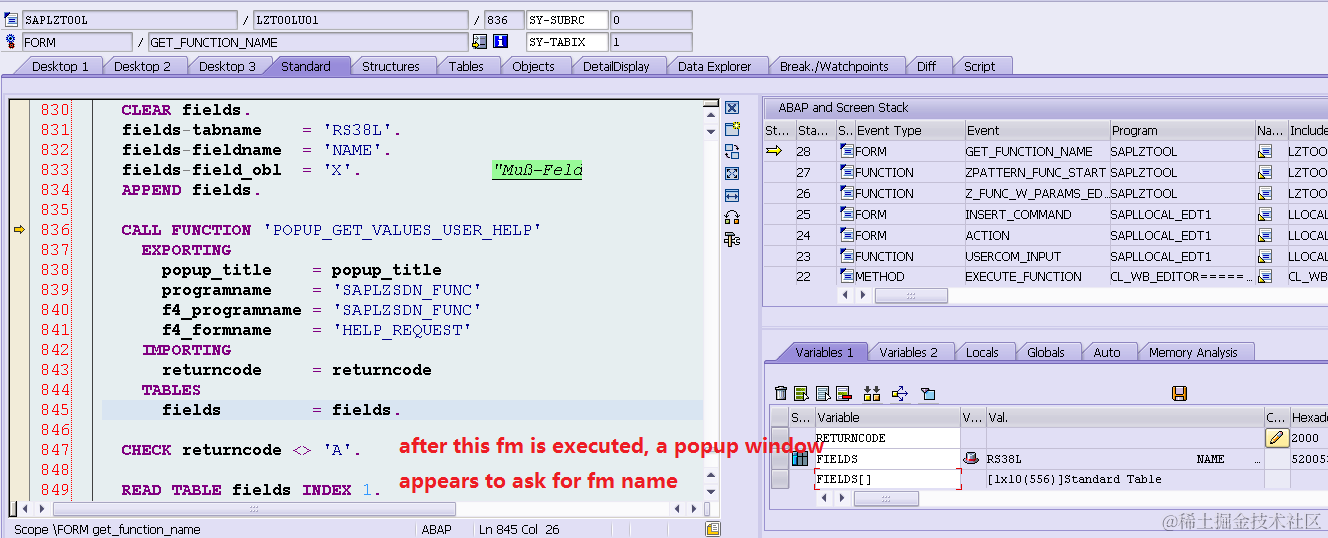This screenshot has height=538, width=1328.
Task: Open the Globals tab
Action: coord(1046,352)
